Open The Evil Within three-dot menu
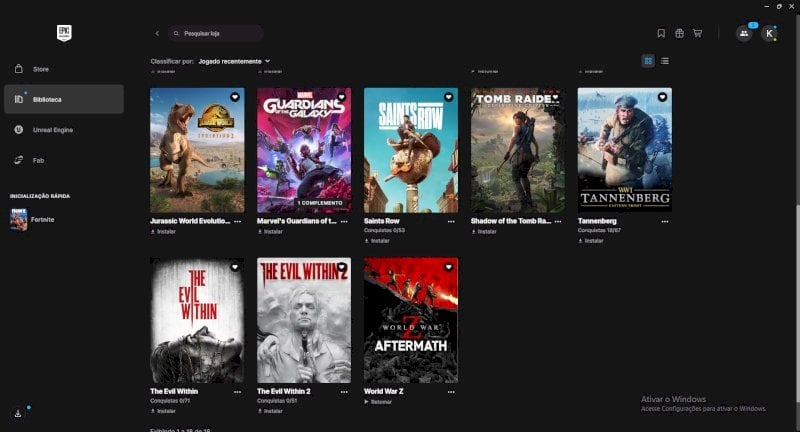The height and width of the screenshot is (432, 800). 238,392
